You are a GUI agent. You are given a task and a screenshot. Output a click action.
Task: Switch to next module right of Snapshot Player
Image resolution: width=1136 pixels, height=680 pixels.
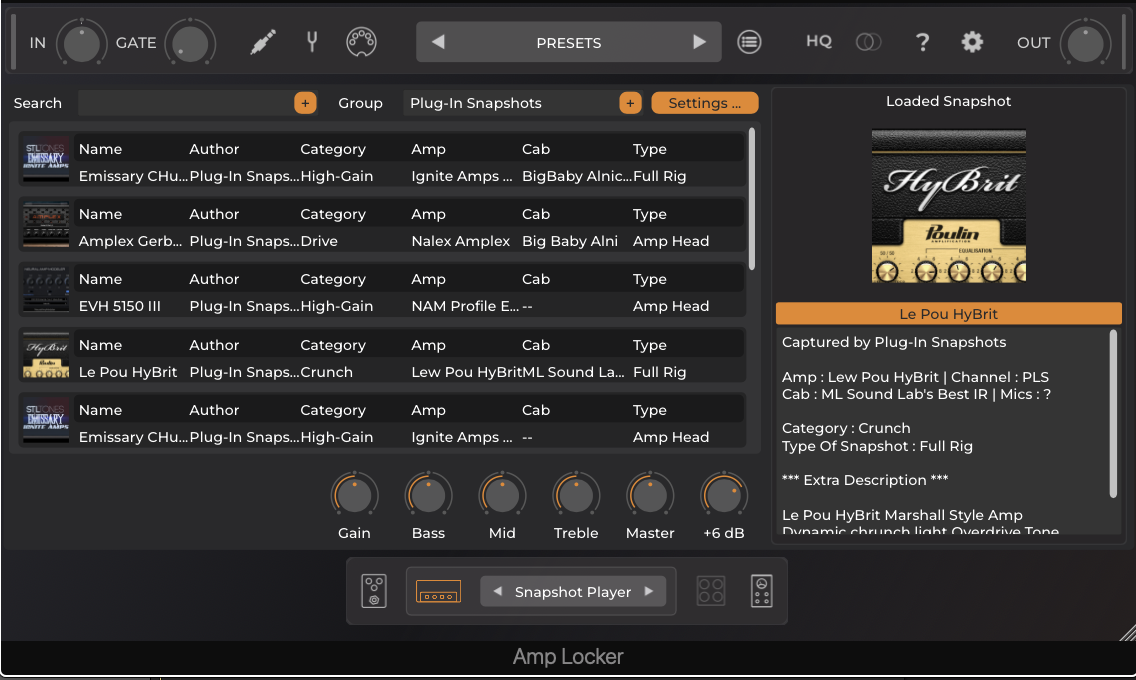click(x=648, y=592)
